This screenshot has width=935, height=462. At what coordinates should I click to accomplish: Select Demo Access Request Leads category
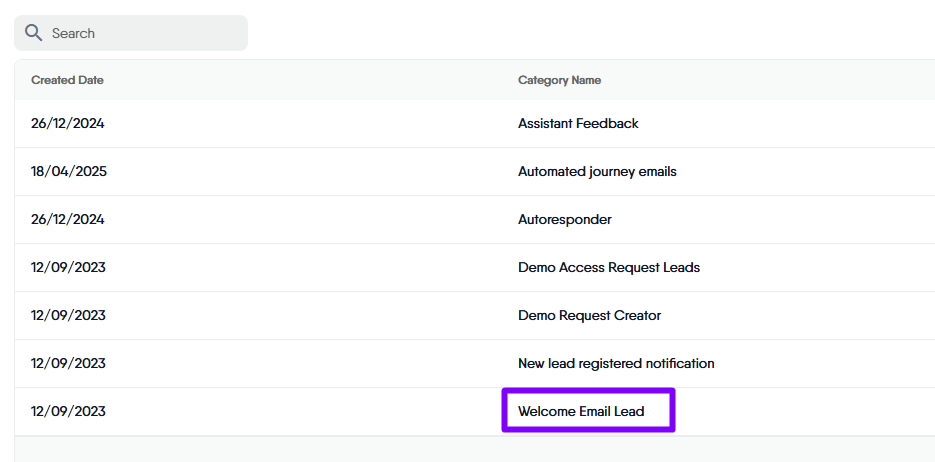608,268
